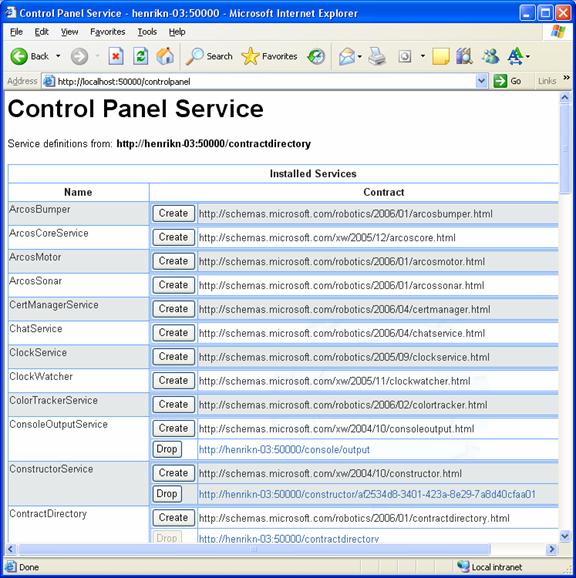The height and width of the screenshot is (578, 576).
Task: Click the horizontal scrollbar right arrow
Action: pyautogui.click(x=551, y=549)
